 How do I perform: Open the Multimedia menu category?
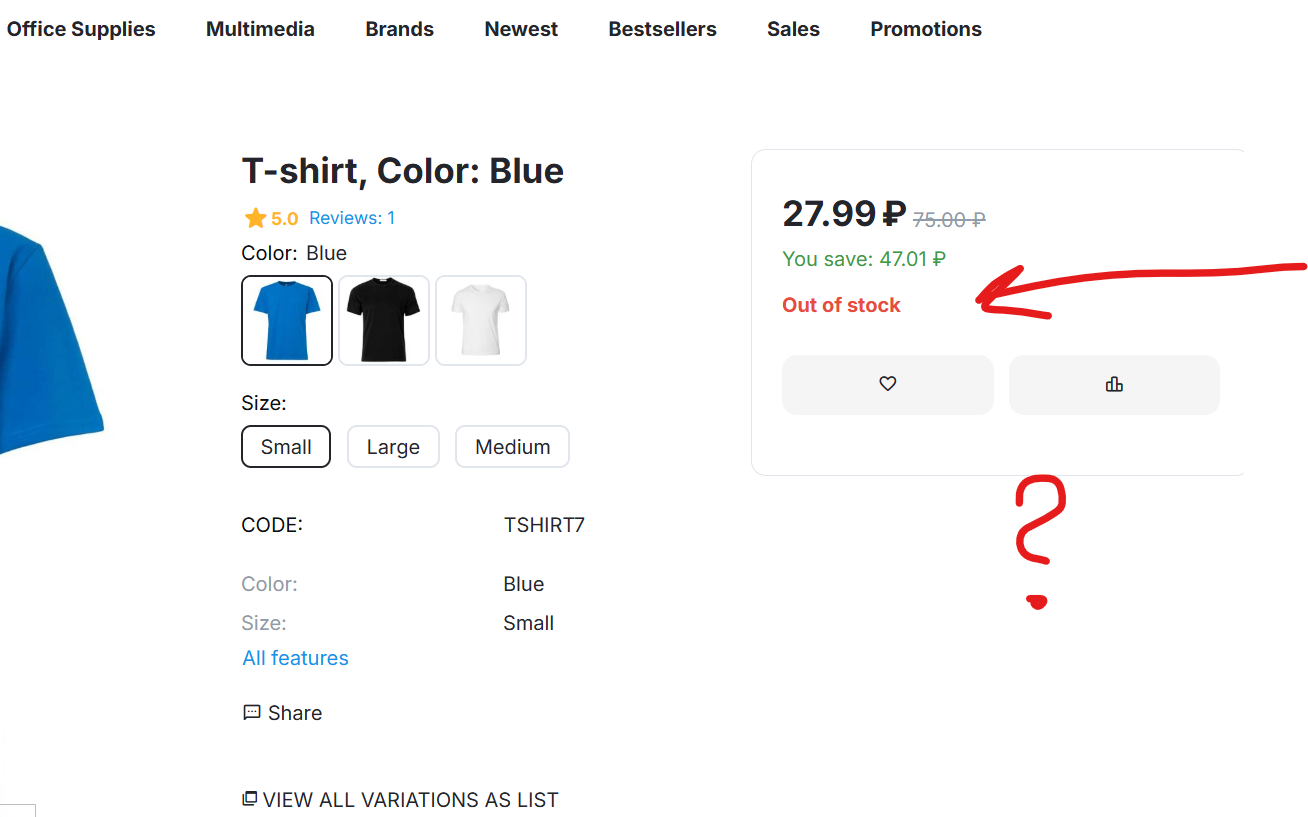coord(260,29)
